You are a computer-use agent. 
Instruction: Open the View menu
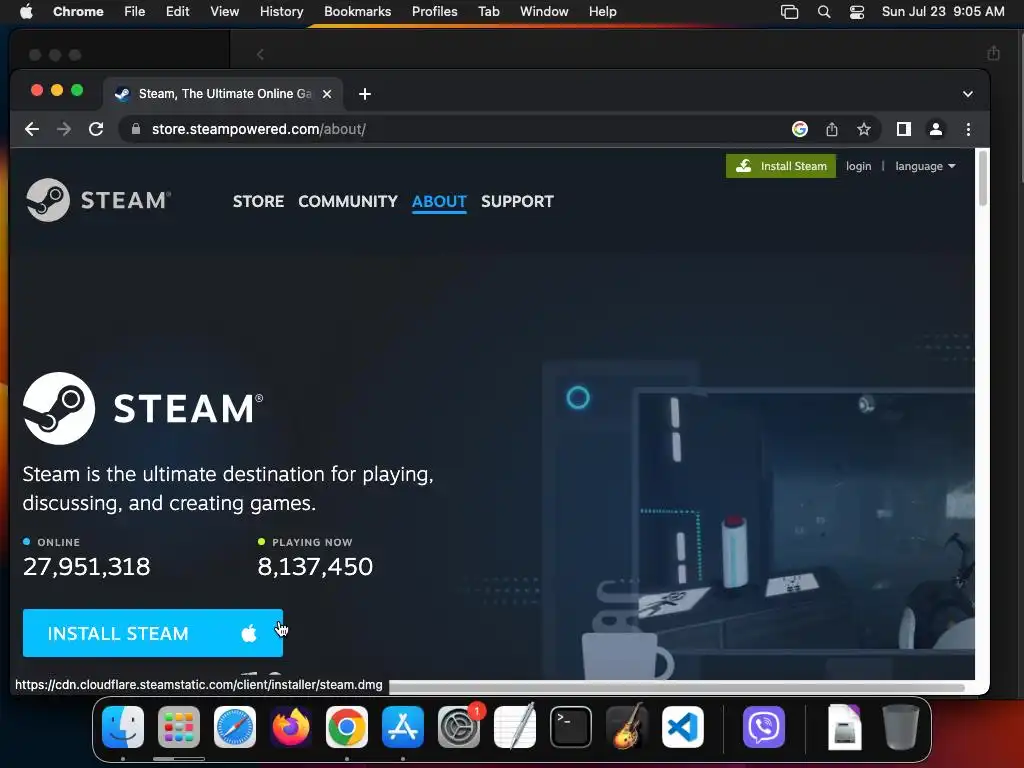[x=224, y=11]
